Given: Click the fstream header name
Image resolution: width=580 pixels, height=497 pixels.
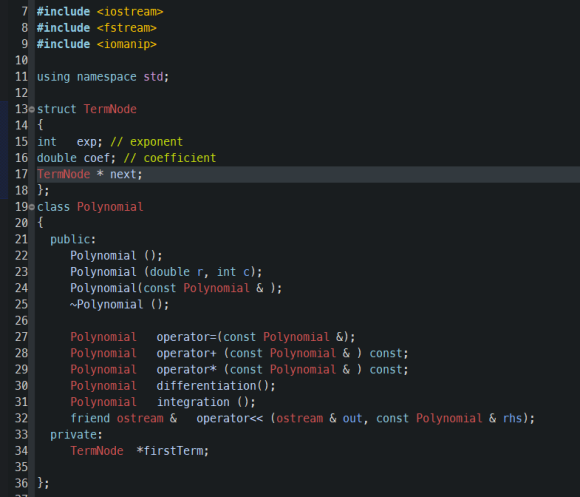Looking at the screenshot, I should tap(127, 28).
